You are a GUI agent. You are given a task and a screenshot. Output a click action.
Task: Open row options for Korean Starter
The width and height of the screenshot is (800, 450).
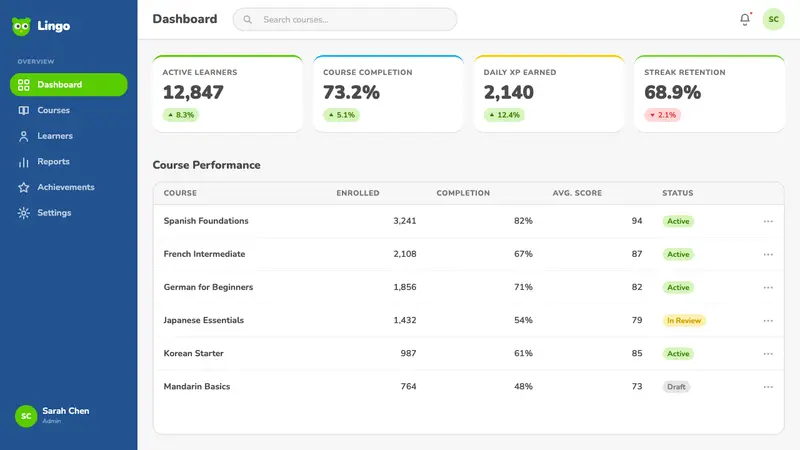tap(768, 354)
